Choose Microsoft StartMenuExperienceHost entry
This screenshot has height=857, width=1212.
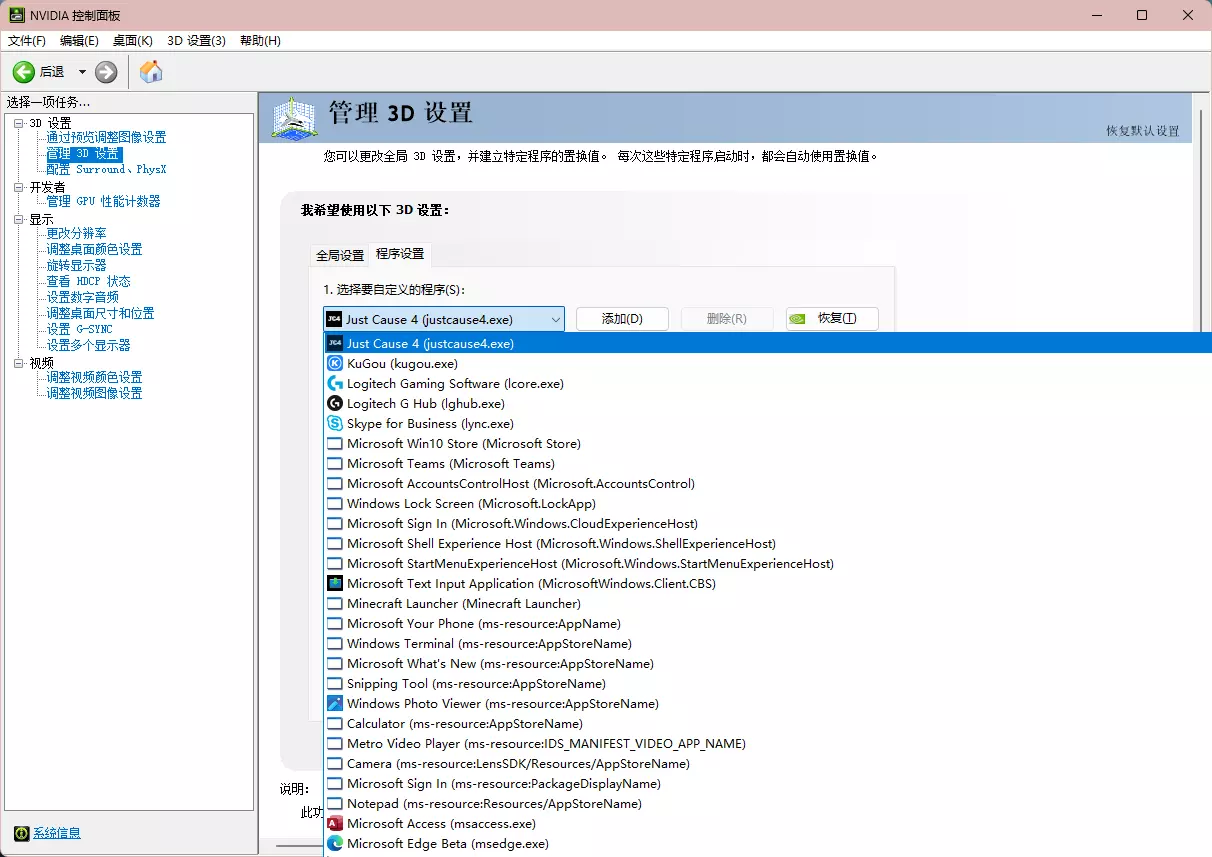[x=768, y=563]
